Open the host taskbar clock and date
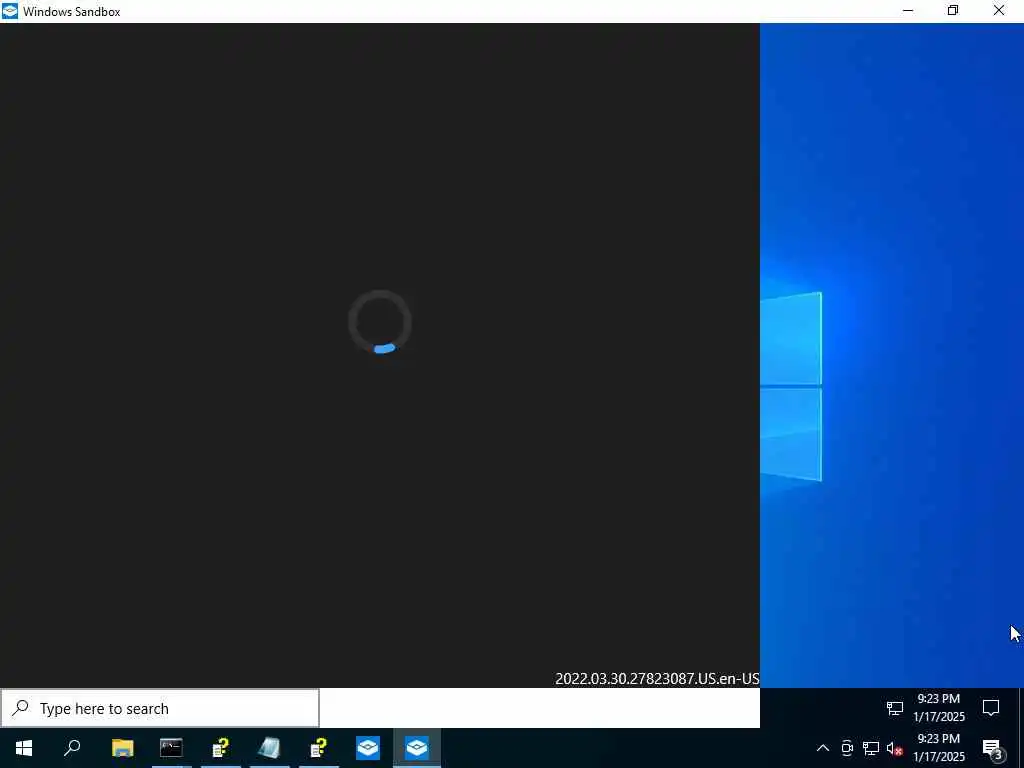 938,748
